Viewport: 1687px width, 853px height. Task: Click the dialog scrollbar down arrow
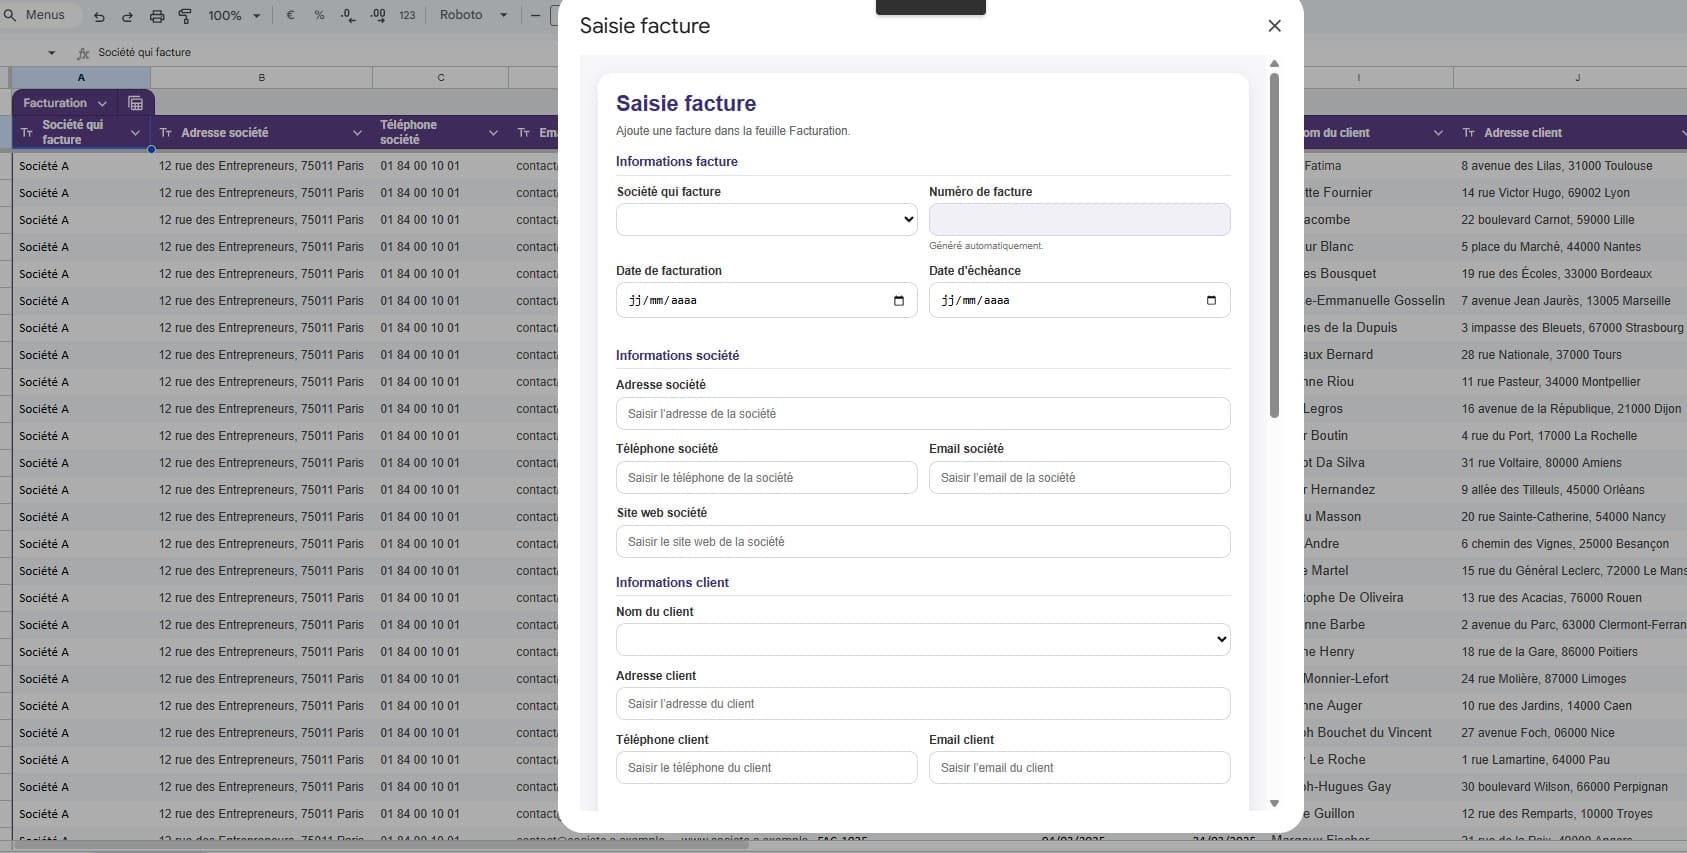[1274, 803]
